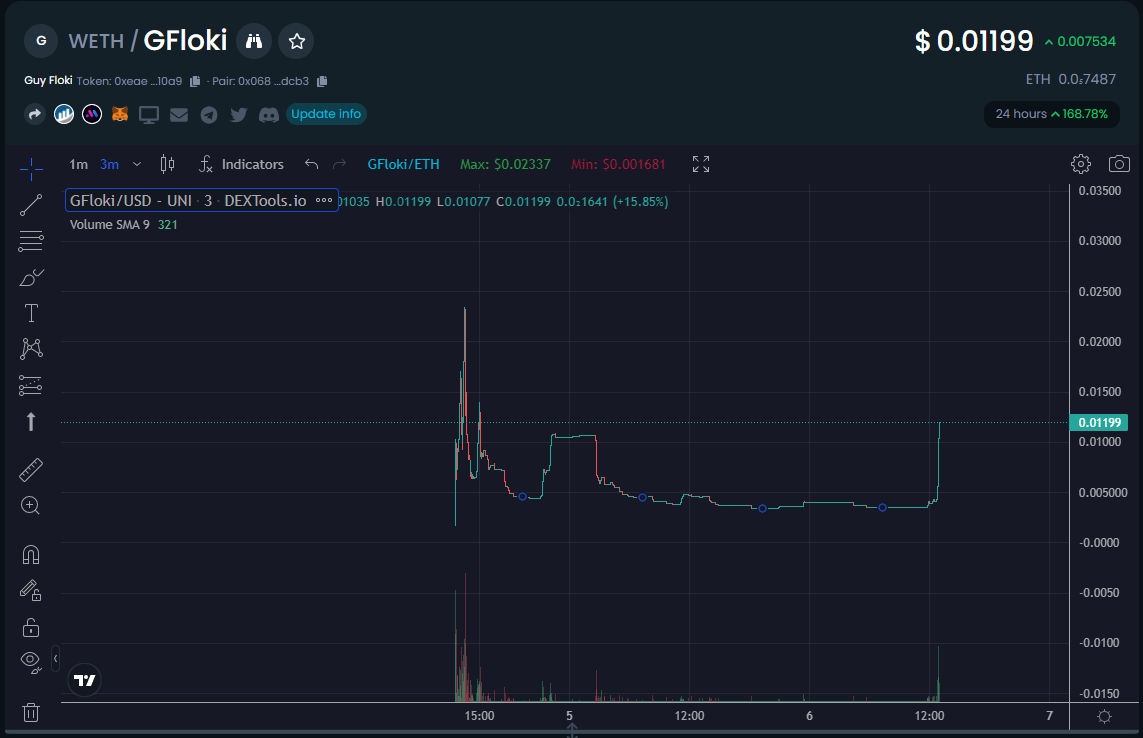Select the GFloki/USD chart legend title
This screenshot has width=1143, height=738.
(188, 201)
